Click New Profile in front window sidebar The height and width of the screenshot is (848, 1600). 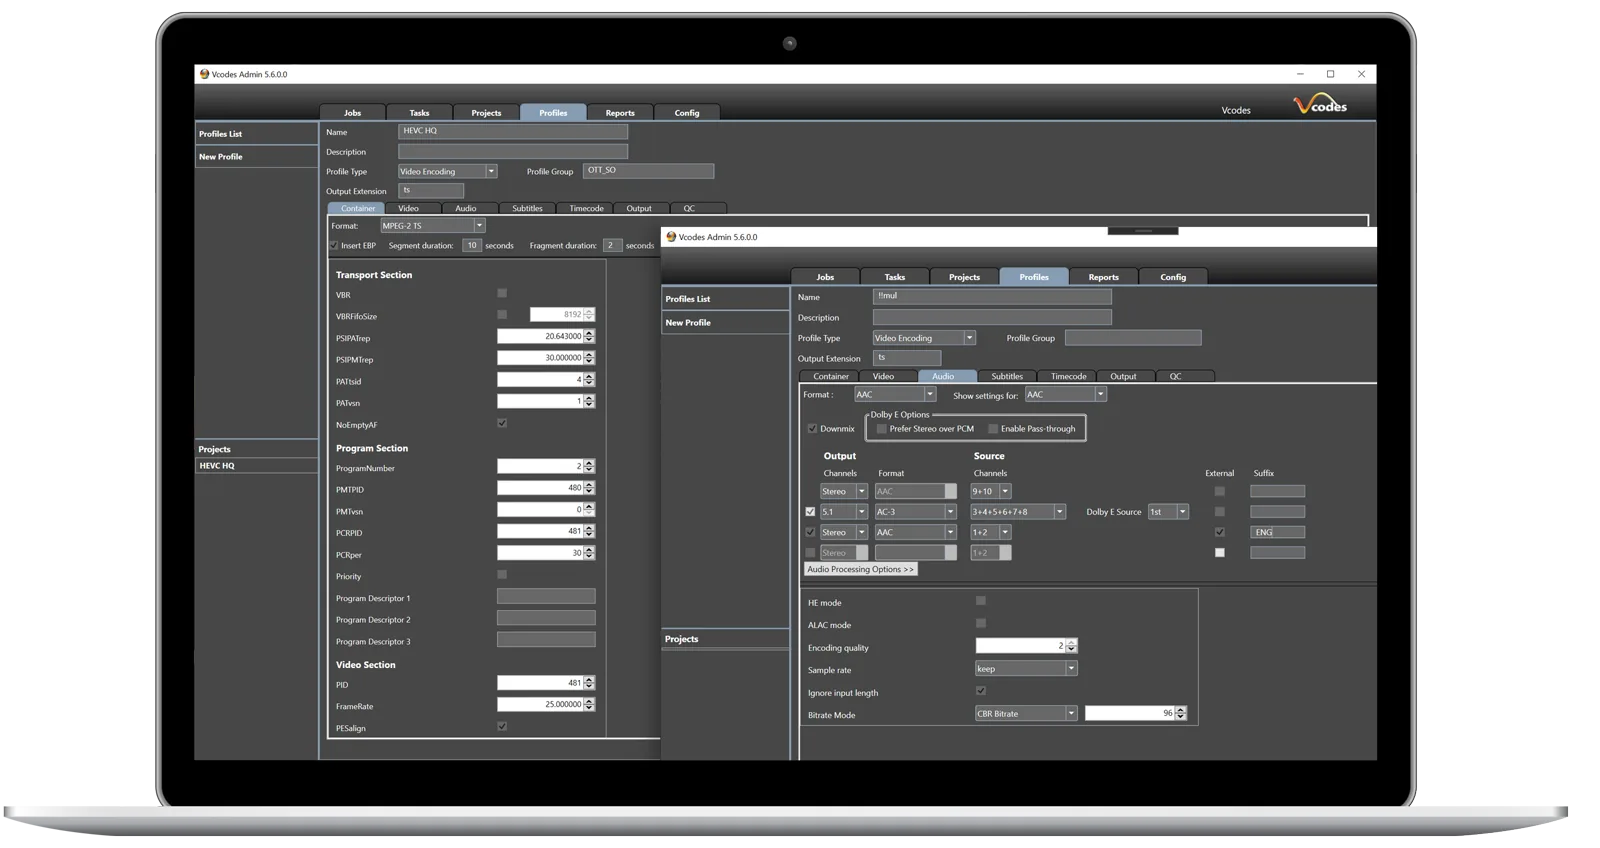[x=725, y=323]
